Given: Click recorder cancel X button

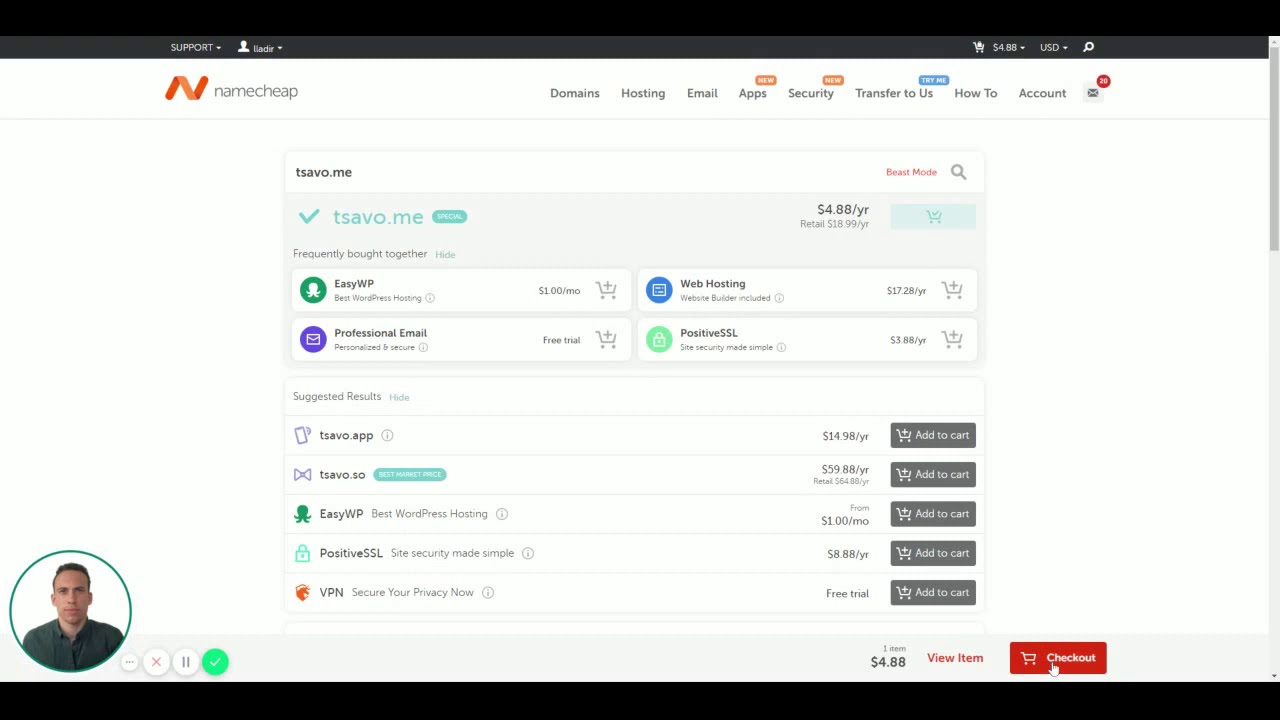Looking at the screenshot, I should point(156,662).
